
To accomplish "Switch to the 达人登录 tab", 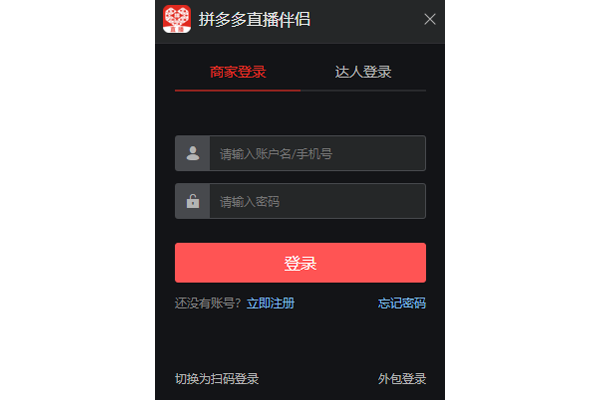I will coord(363,72).
